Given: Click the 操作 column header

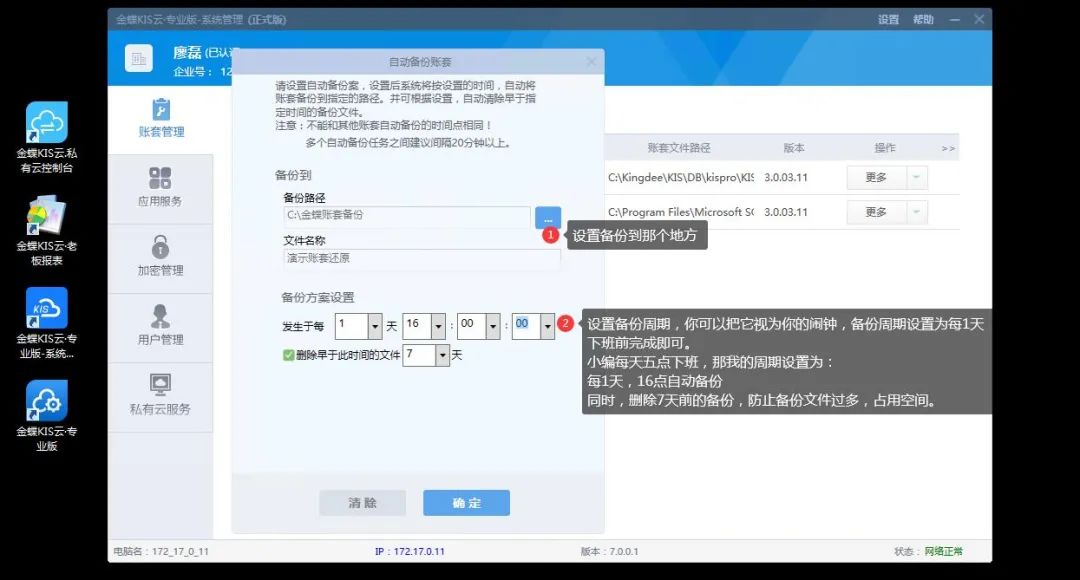Looking at the screenshot, I should click(x=884, y=147).
